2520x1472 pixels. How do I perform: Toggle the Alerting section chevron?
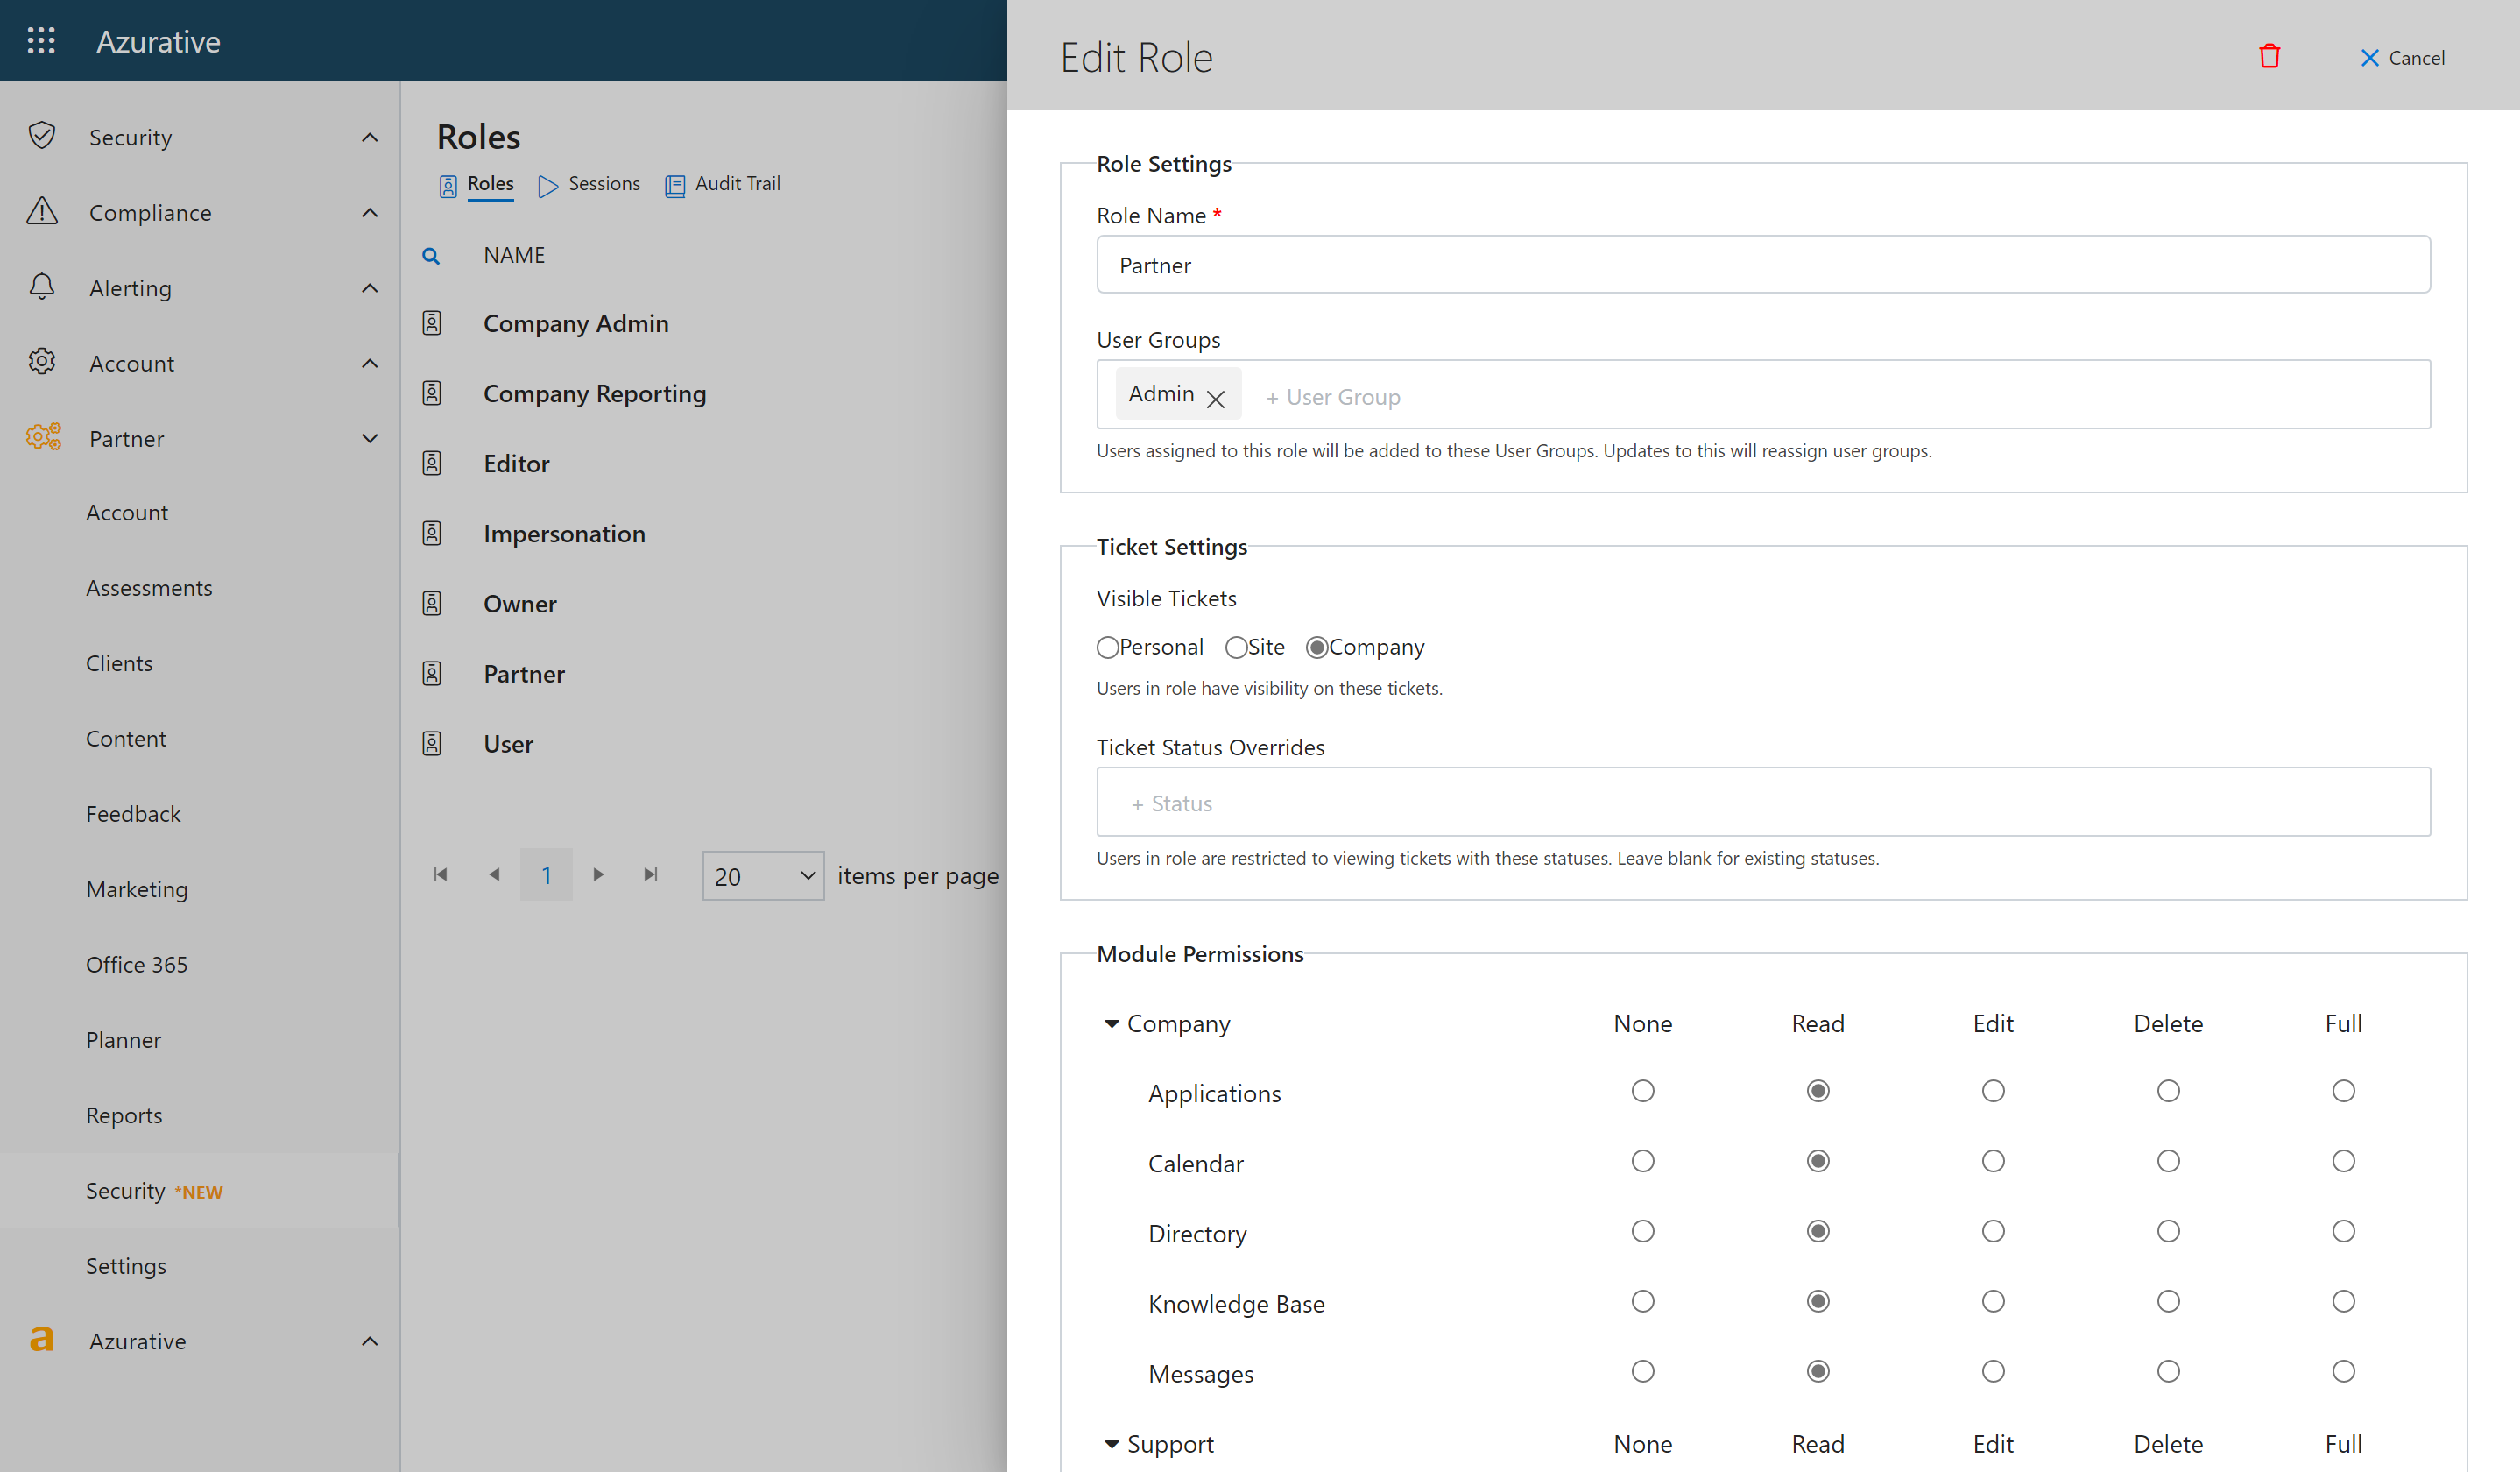[x=370, y=288]
